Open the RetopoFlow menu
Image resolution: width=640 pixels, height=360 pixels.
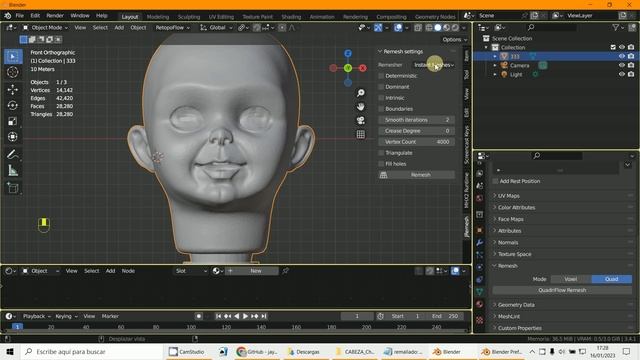[x=172, y=27]
